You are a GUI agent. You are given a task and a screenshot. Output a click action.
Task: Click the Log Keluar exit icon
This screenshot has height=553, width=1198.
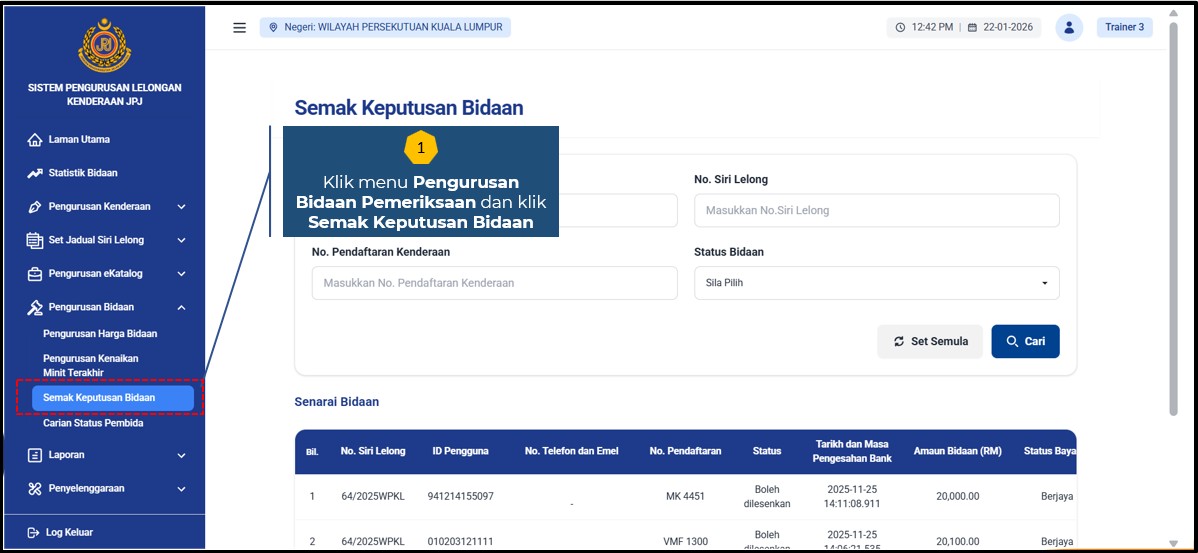click(x=33, y=533)
